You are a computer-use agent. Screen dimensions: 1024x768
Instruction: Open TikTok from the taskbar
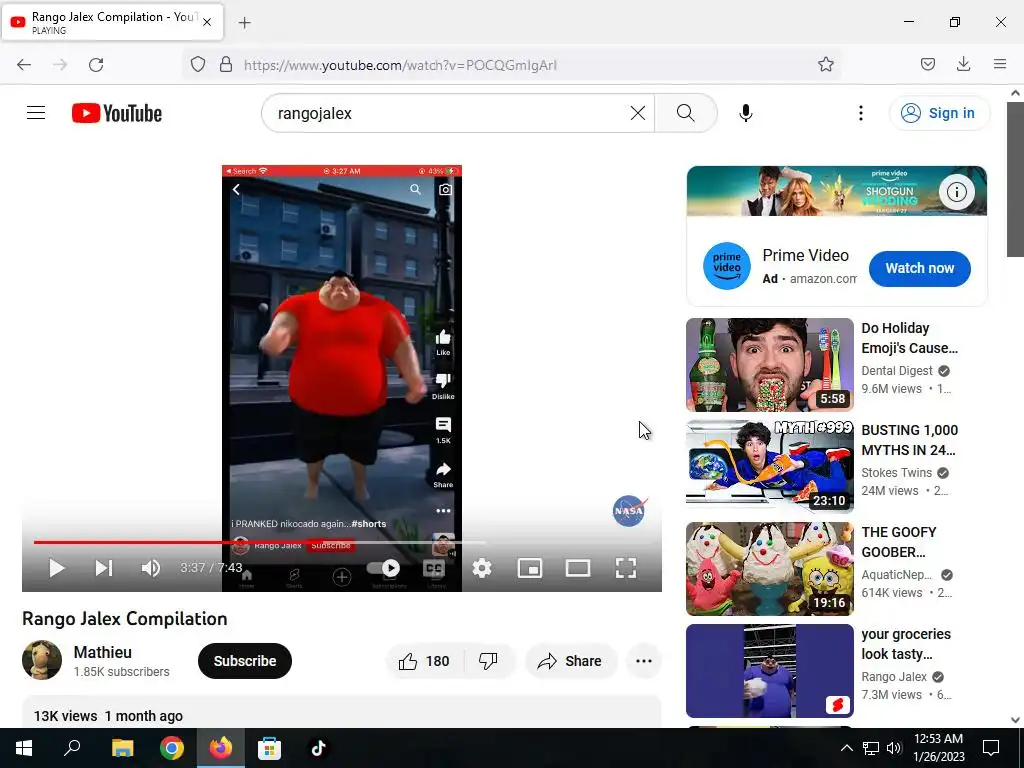click(318, 748)
